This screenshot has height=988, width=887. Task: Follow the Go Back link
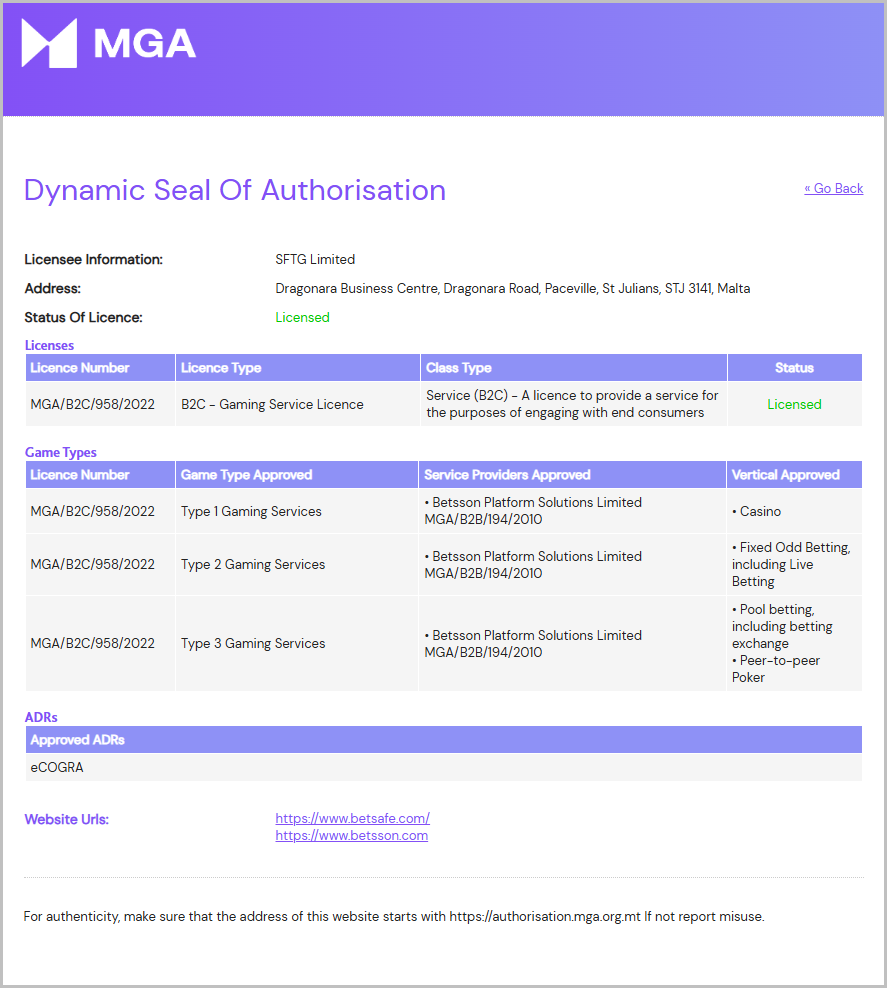pos(833,188)
